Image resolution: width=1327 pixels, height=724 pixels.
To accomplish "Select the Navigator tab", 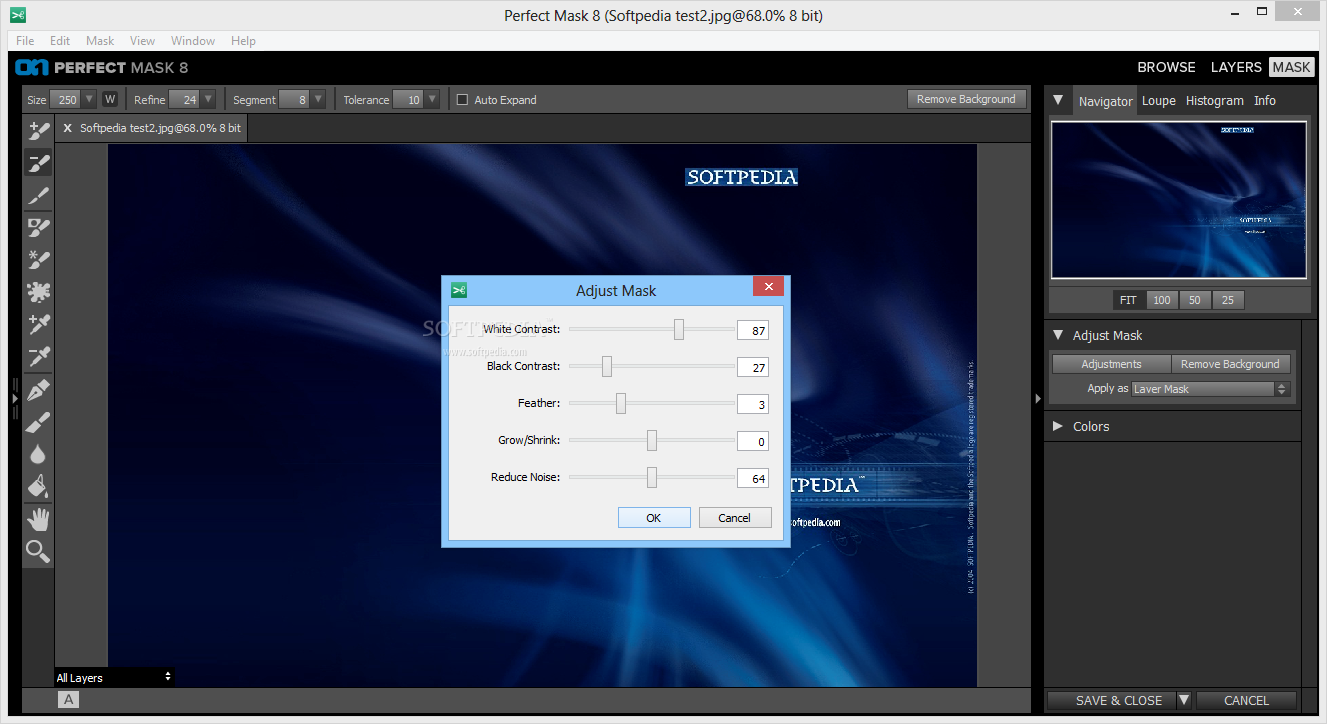I will [x=1105, y=101].
